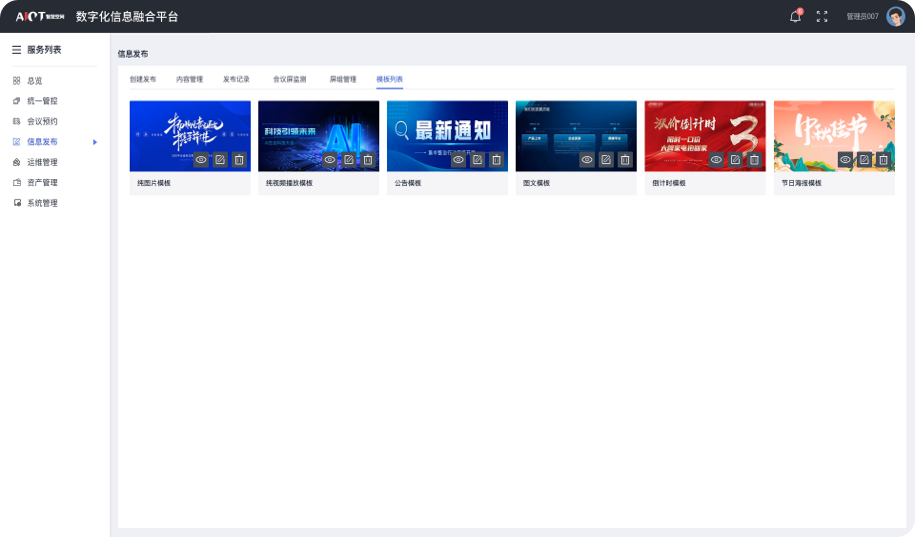Preview the 倒计时模板 template with eye icon
Screen dimensions: 915x538
[716, 159]
